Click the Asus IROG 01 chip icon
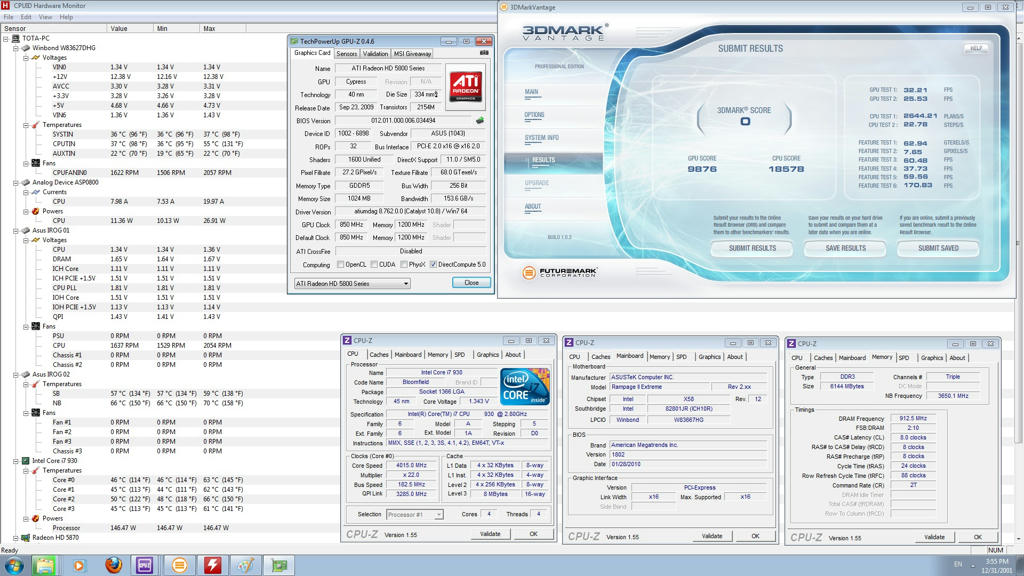The height and width of the screenshot is (576, 1024). click(x=26, y=231)
